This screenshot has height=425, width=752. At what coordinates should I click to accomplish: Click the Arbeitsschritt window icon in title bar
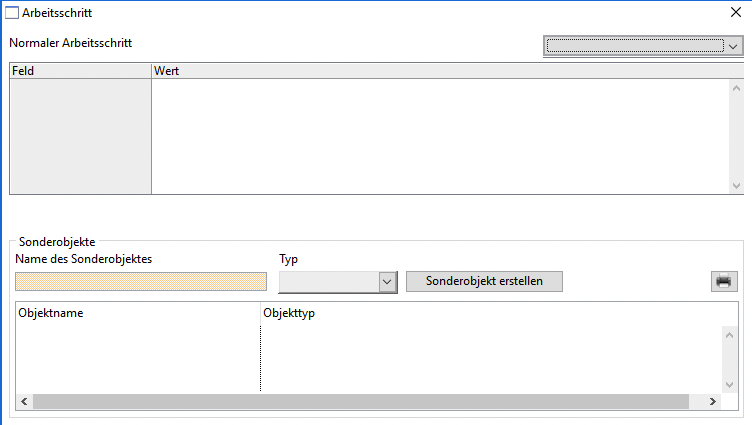tap(13, 15)
